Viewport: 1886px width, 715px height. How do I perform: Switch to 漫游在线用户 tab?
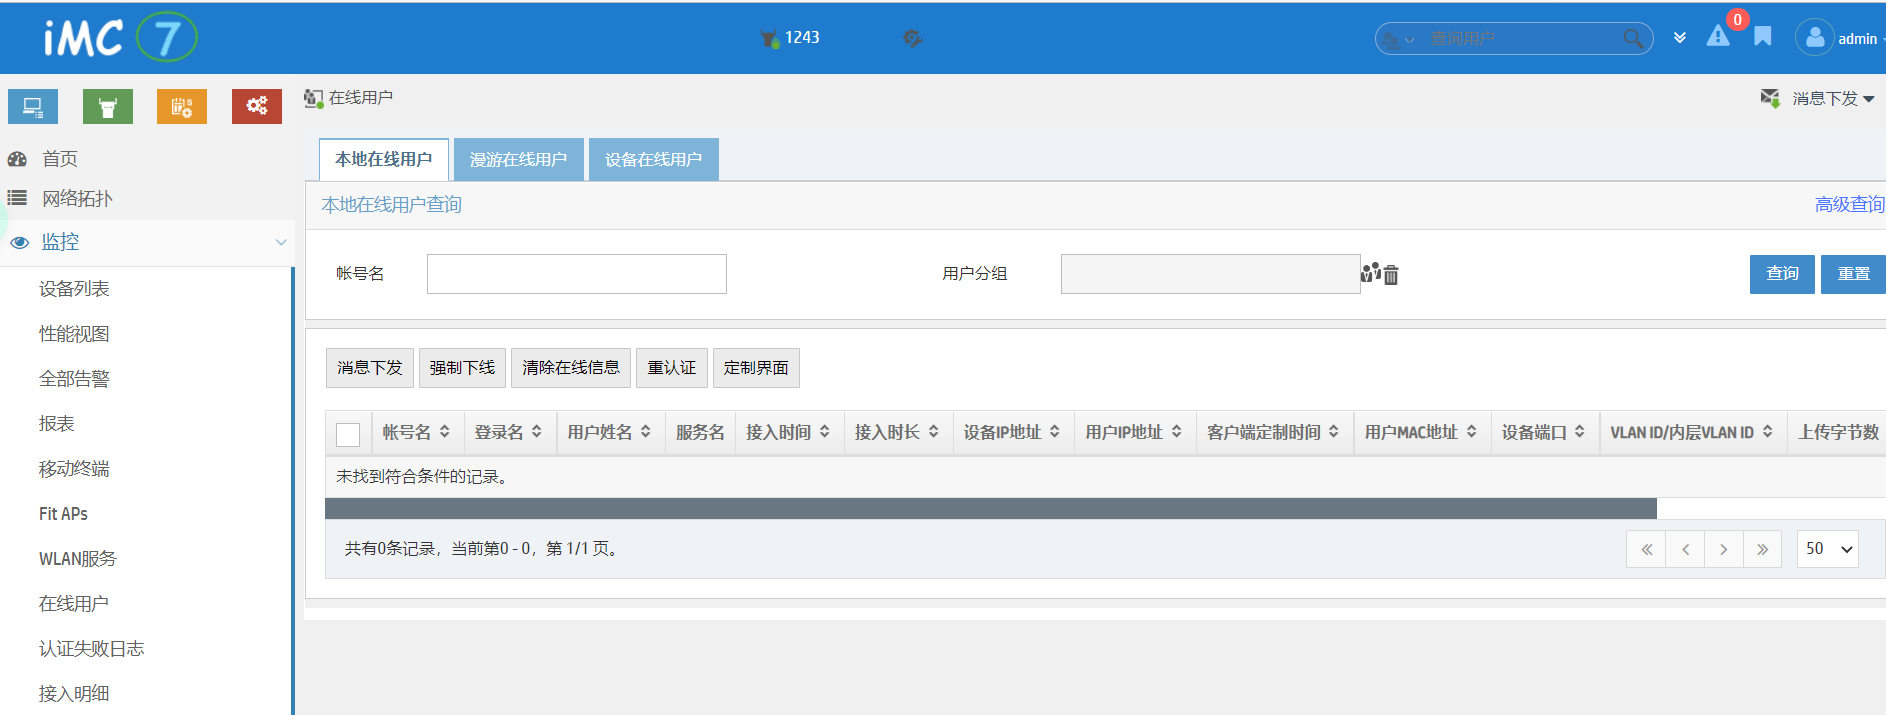pyautogui.click(x=519, y=159)
